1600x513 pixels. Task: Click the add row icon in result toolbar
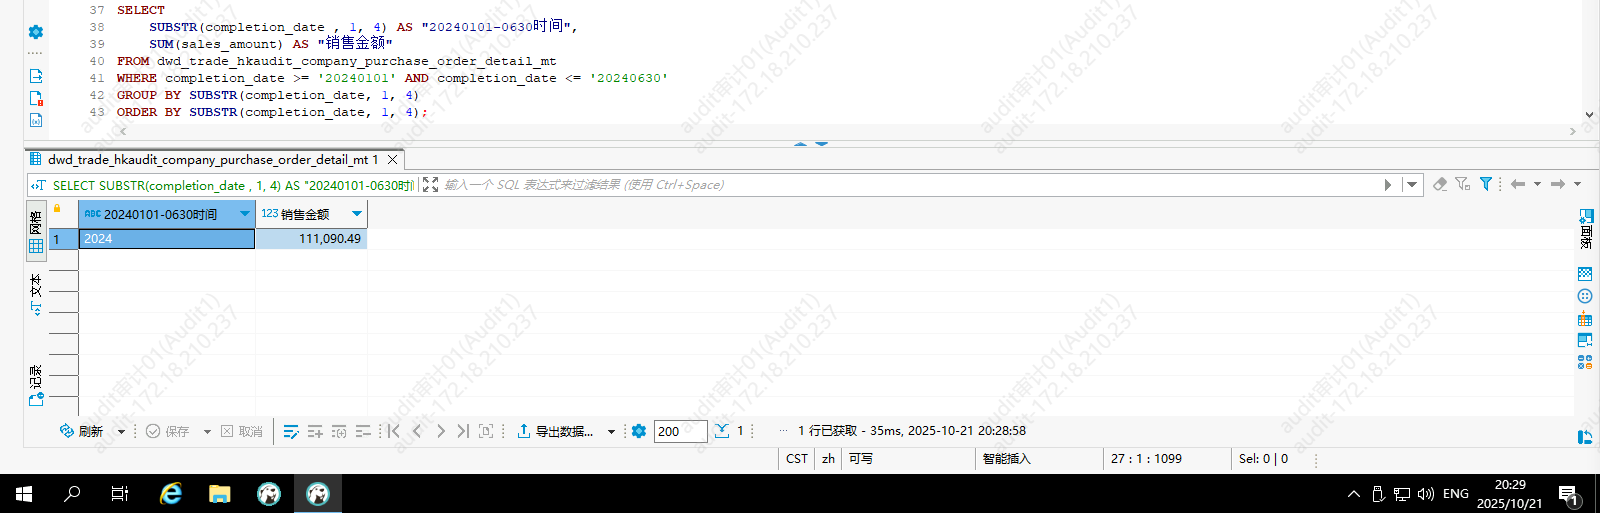click(x=315, y=431)
